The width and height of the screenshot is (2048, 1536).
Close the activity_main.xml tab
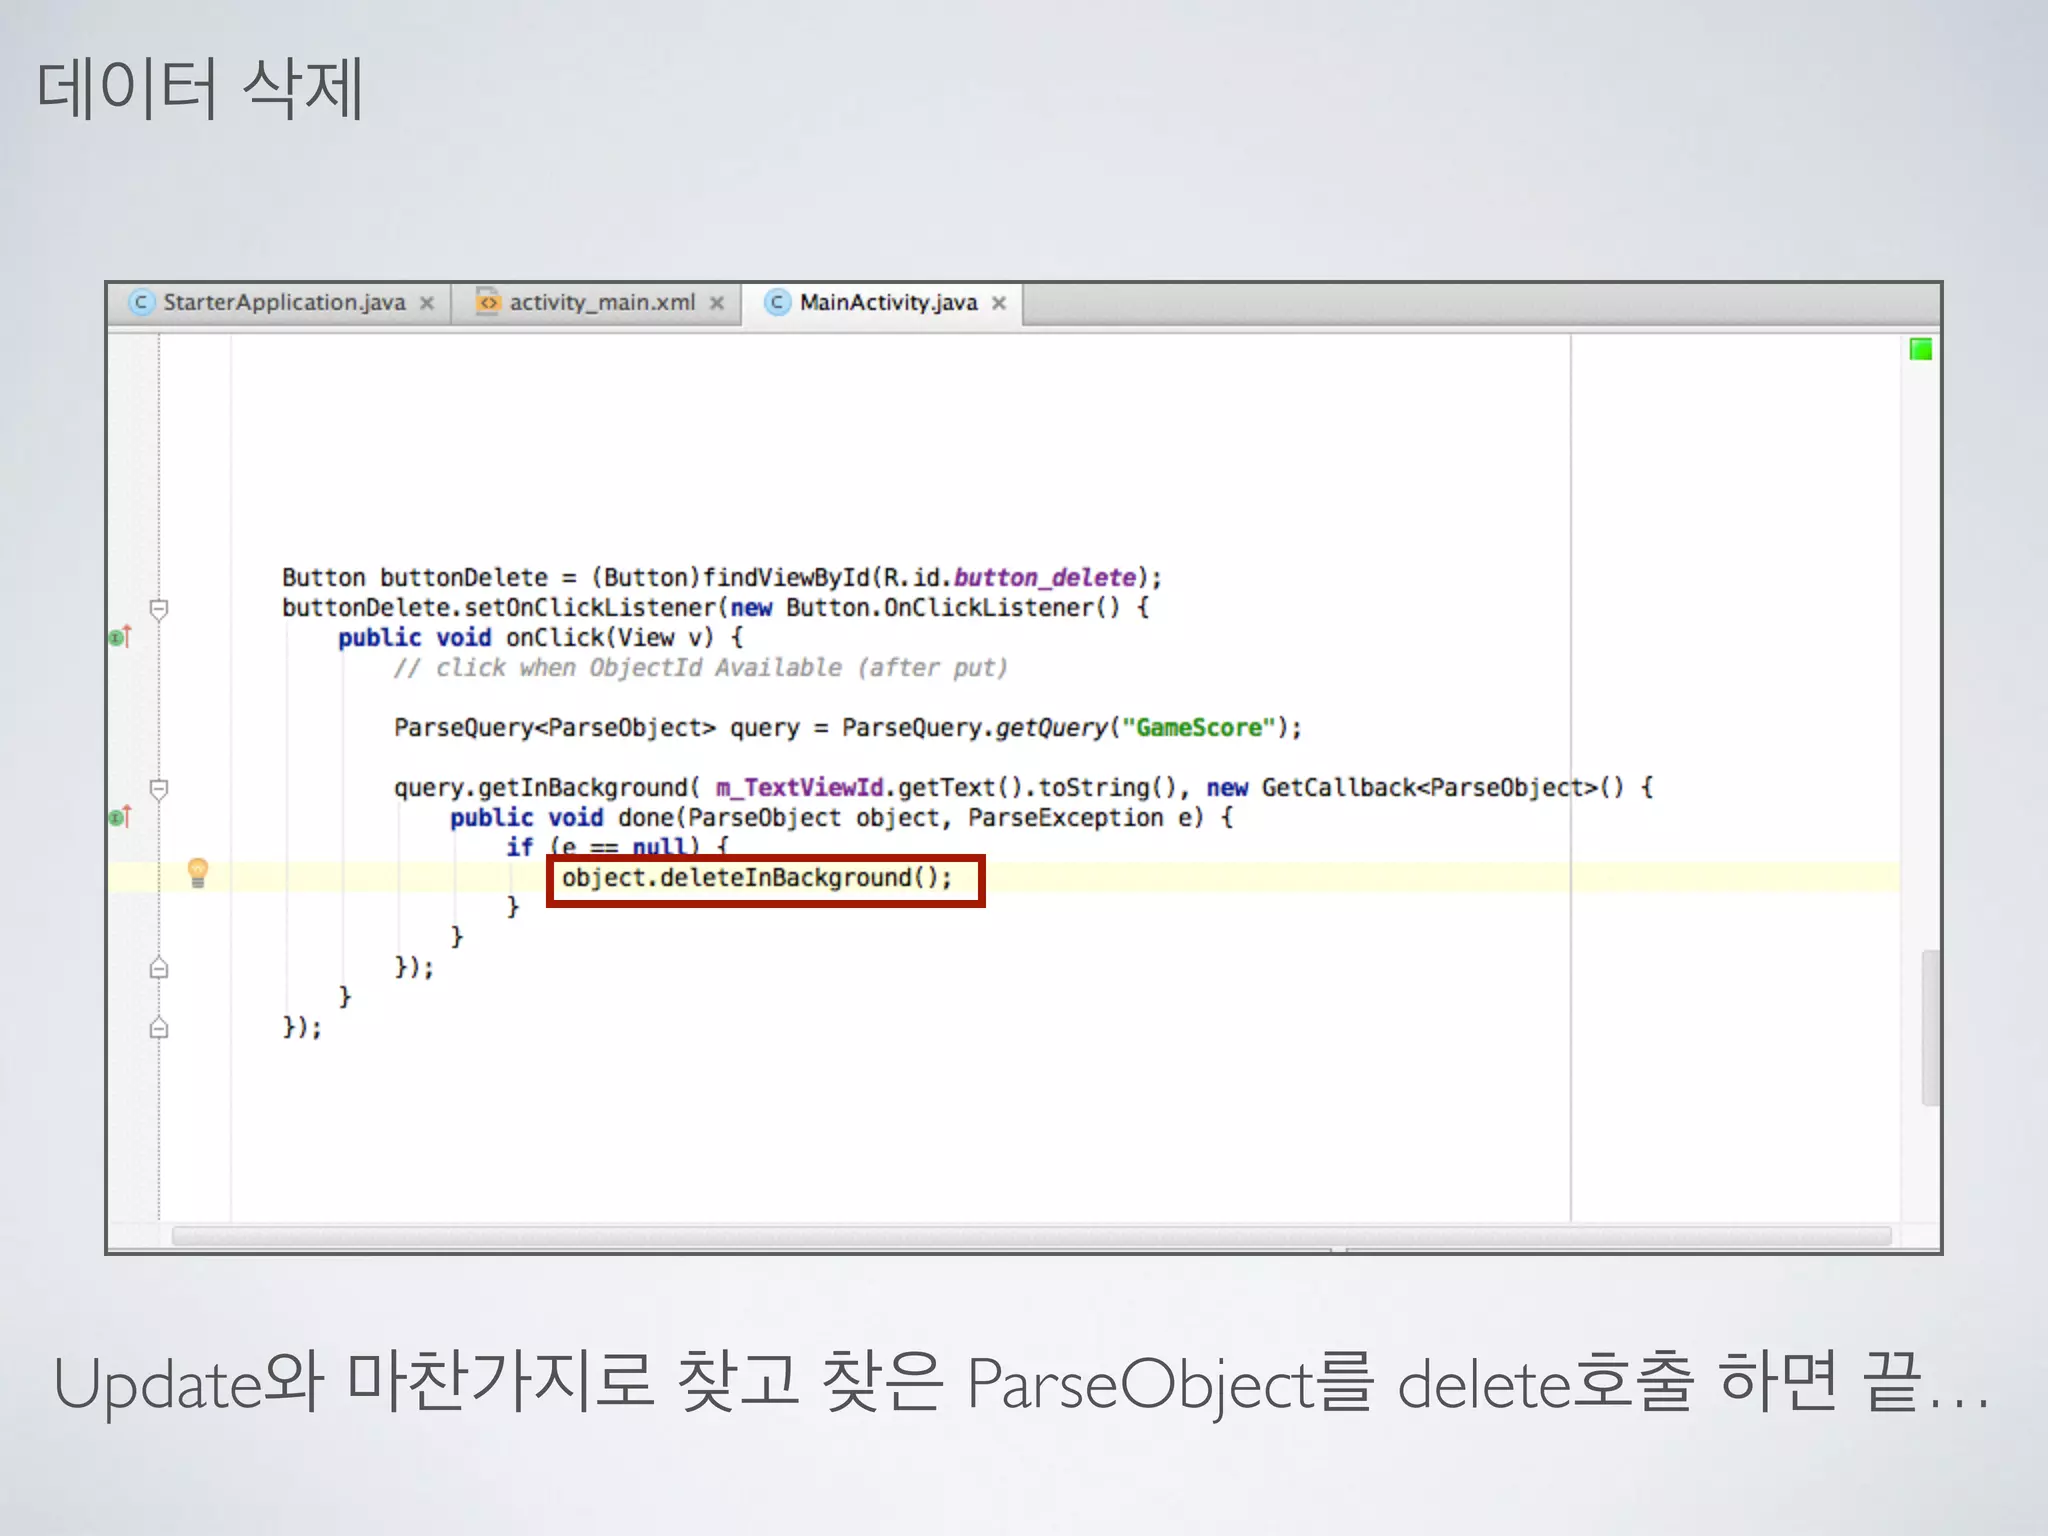coord(717,303)
